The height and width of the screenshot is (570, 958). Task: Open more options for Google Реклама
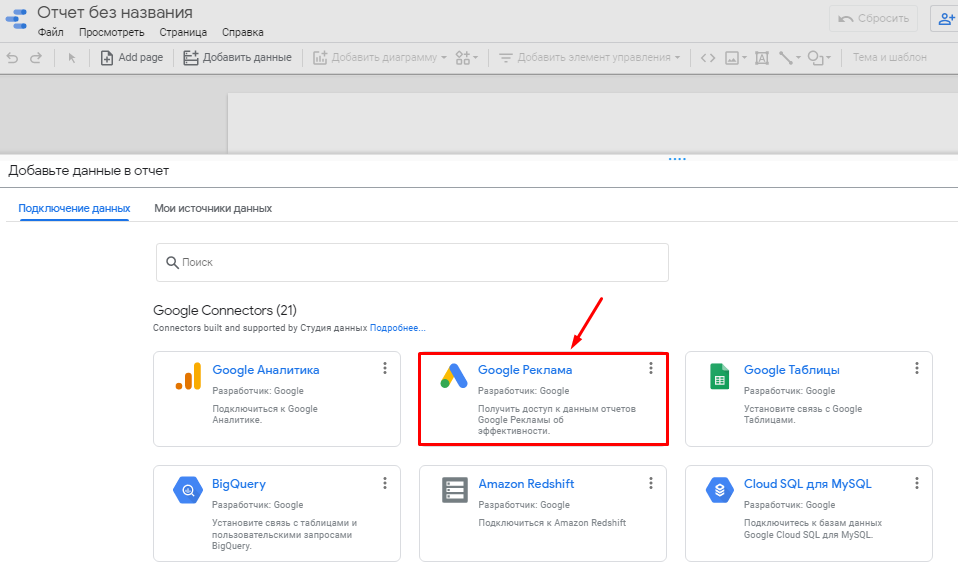click(651, 368)
